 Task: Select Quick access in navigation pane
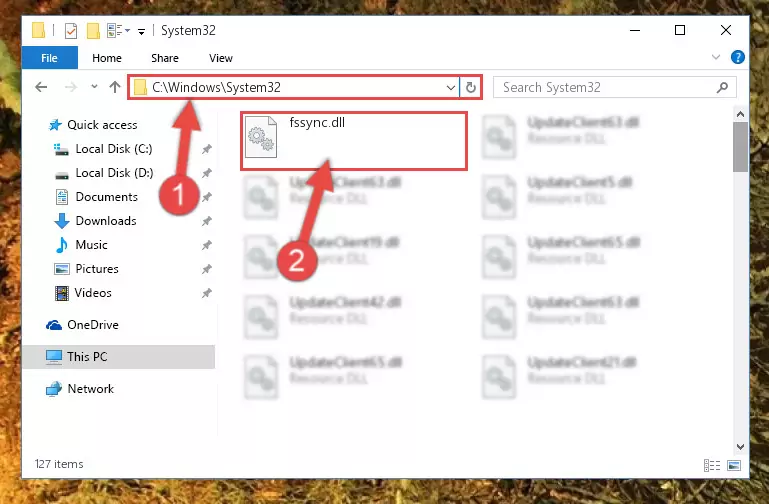103,125
